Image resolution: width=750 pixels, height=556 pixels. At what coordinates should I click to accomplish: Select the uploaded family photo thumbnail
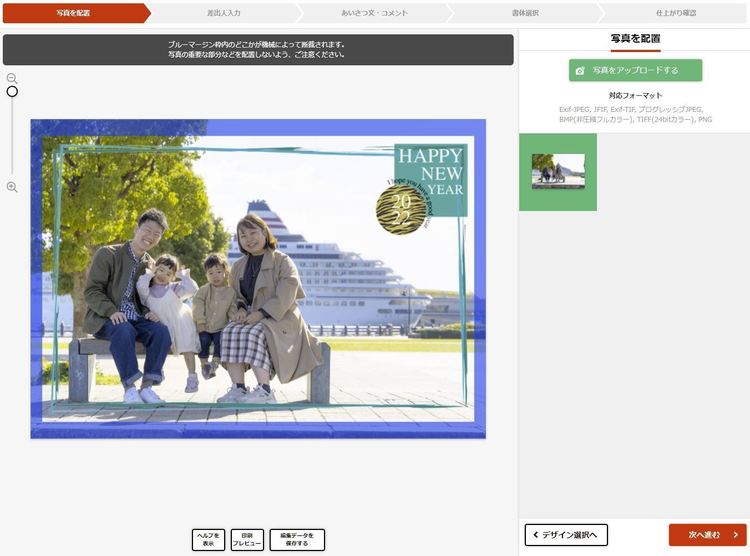click(558, 172)
